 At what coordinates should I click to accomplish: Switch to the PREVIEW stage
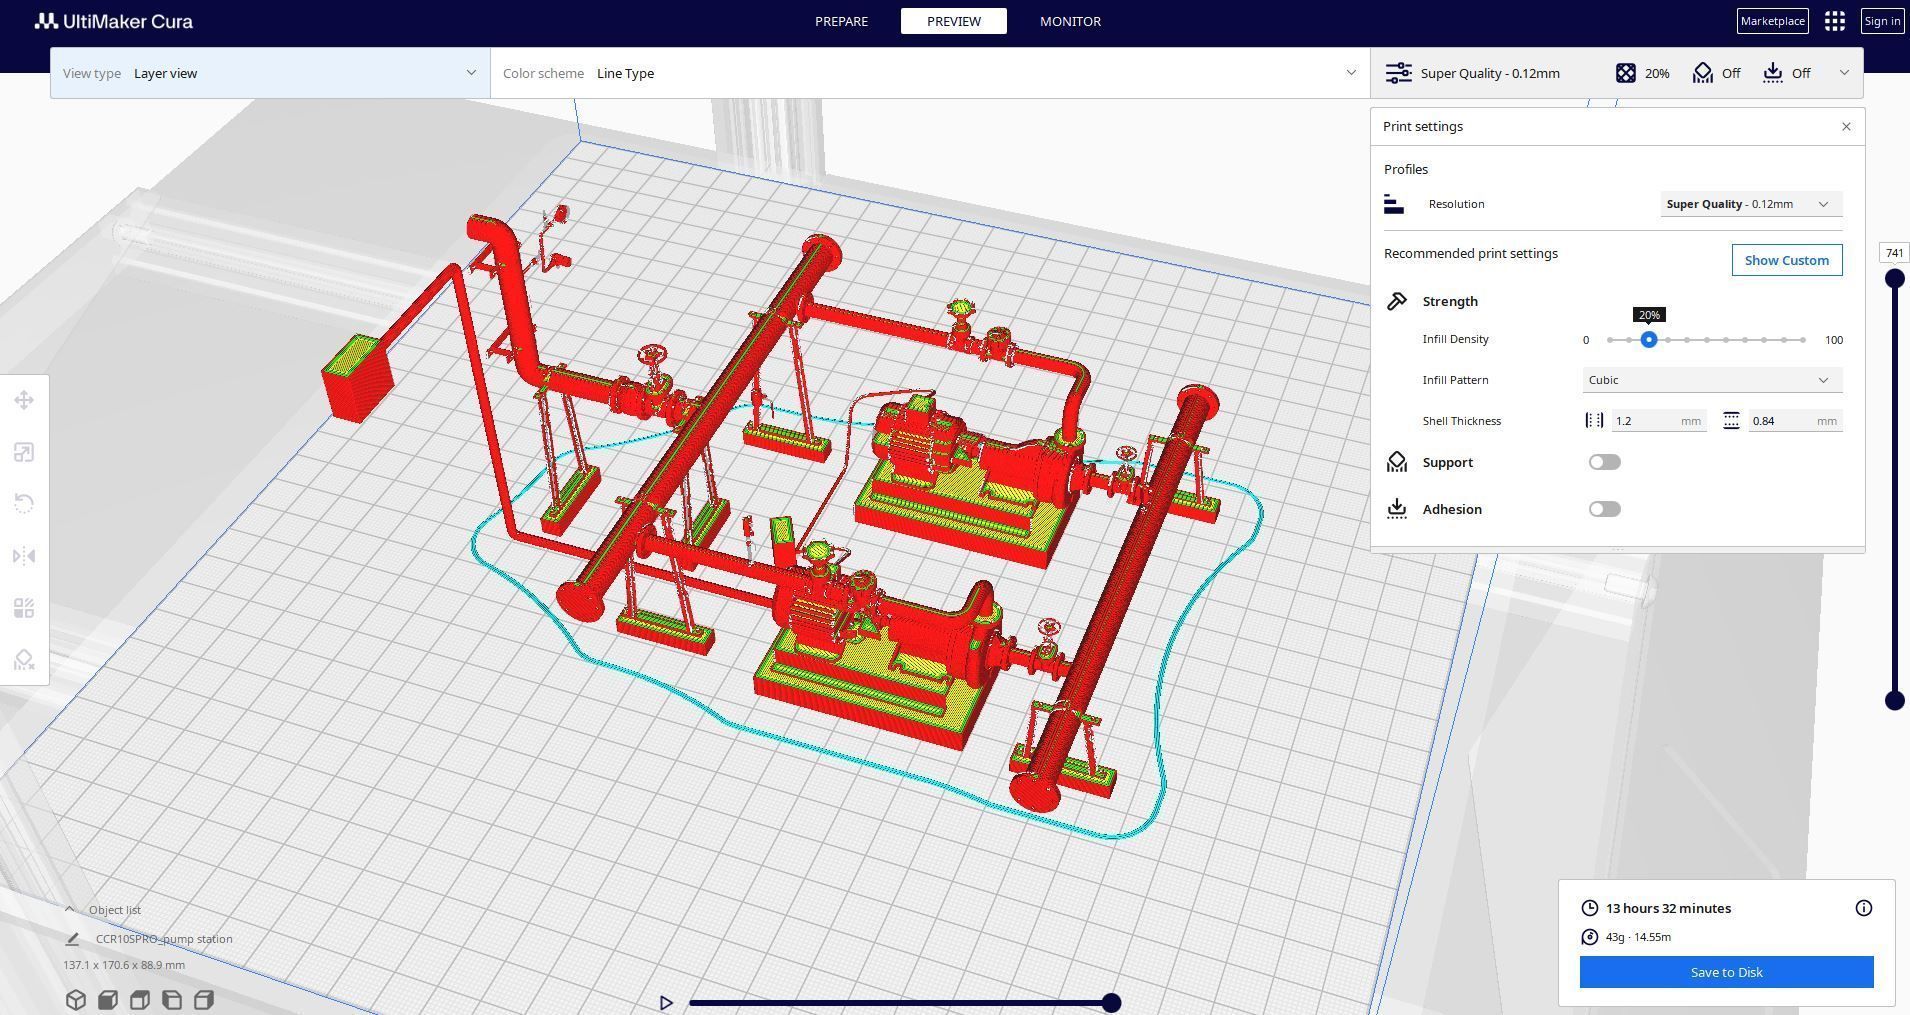[x=953, y=21]
